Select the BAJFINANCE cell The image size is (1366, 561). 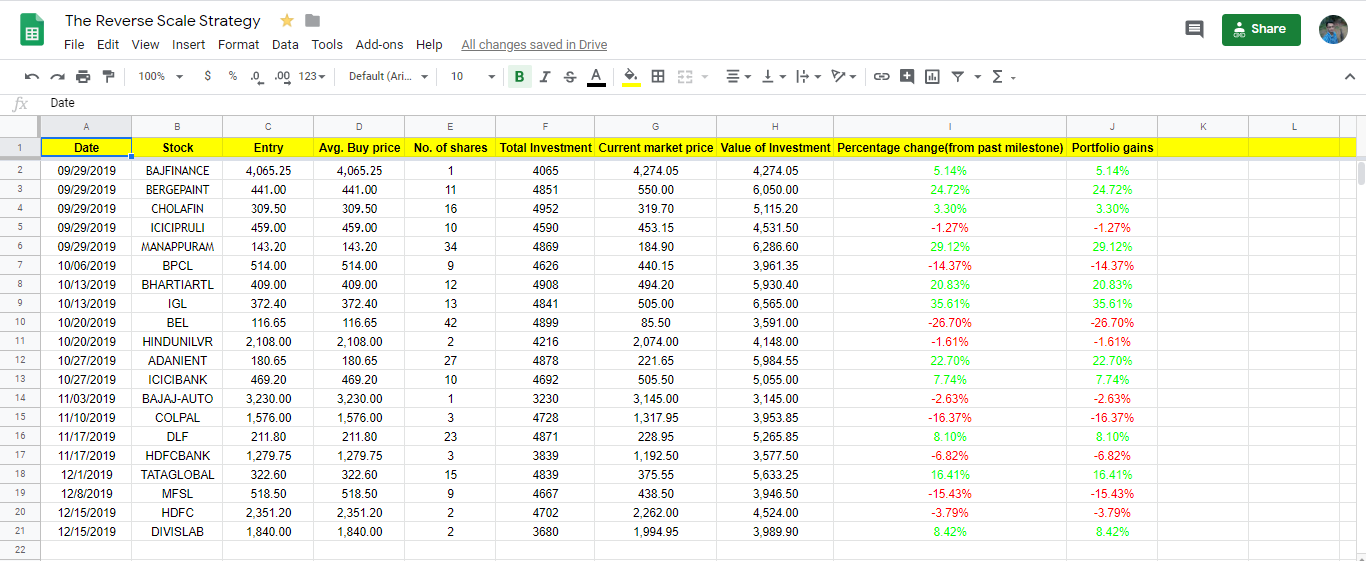tap(177, 171)
